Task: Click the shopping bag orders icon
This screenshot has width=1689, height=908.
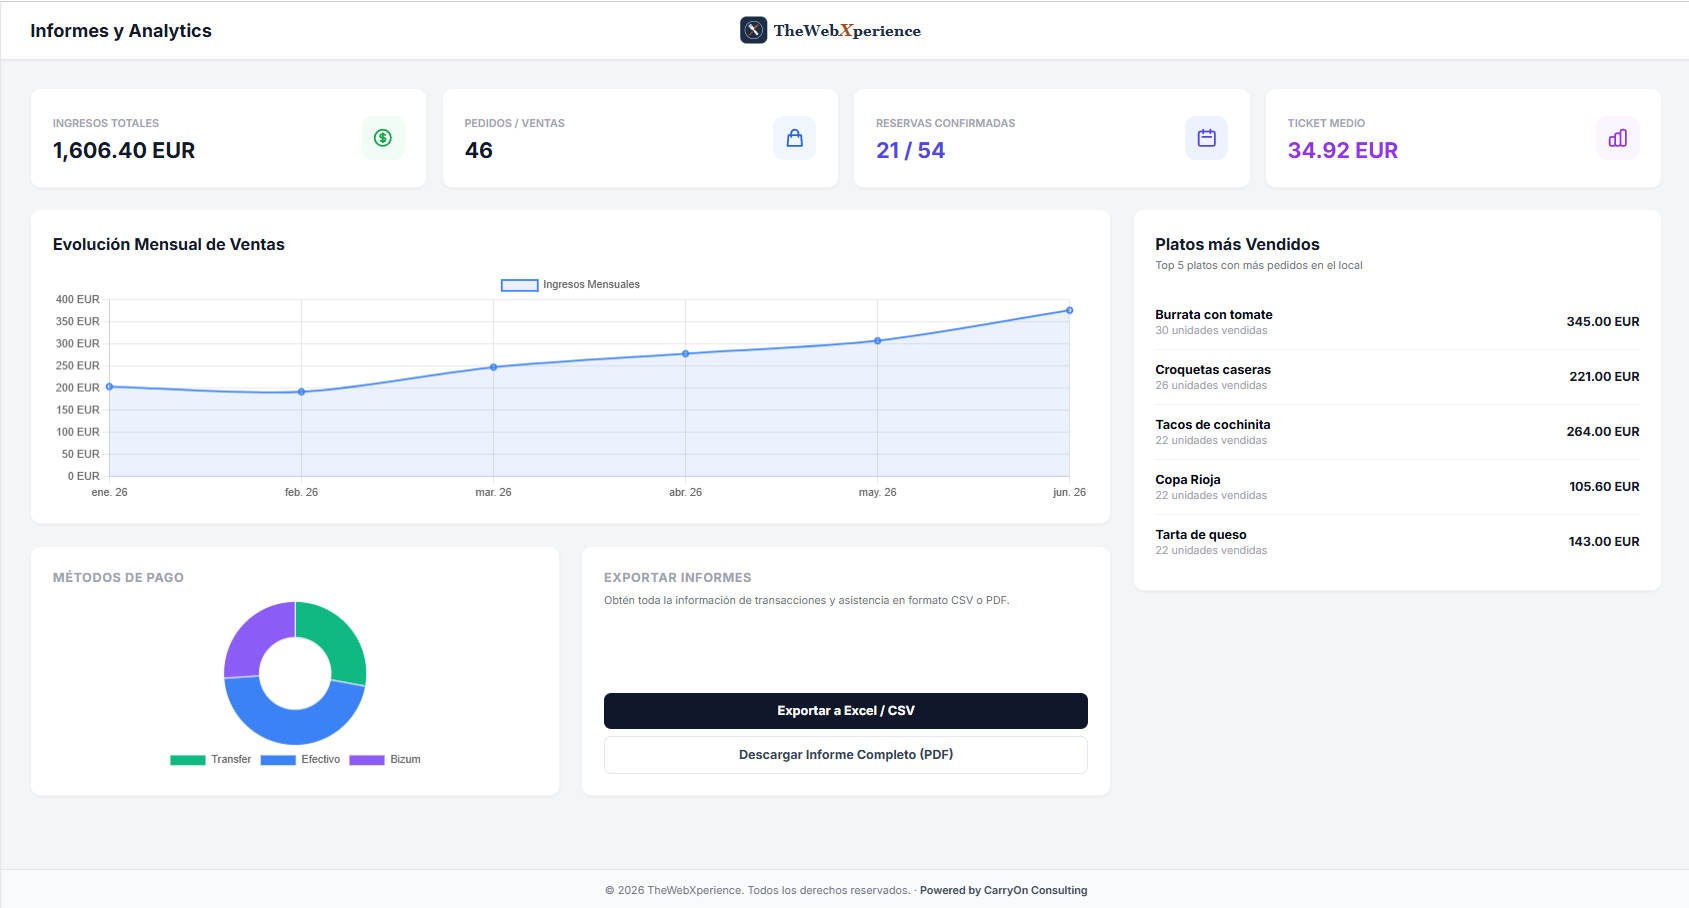Action: click(794, 138)
